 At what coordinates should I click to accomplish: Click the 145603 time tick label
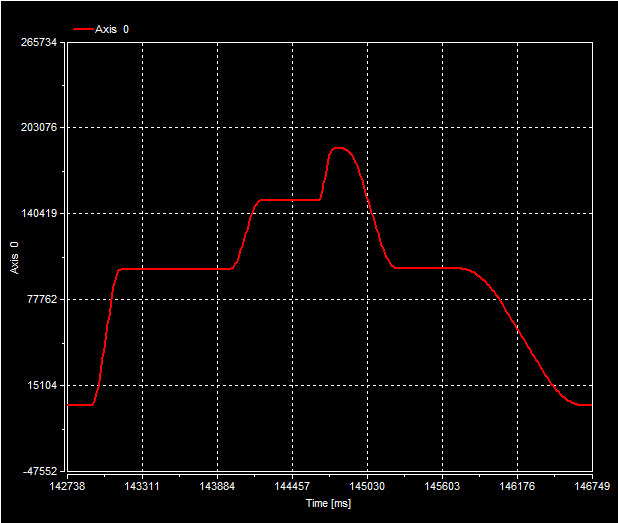[441, 486]
